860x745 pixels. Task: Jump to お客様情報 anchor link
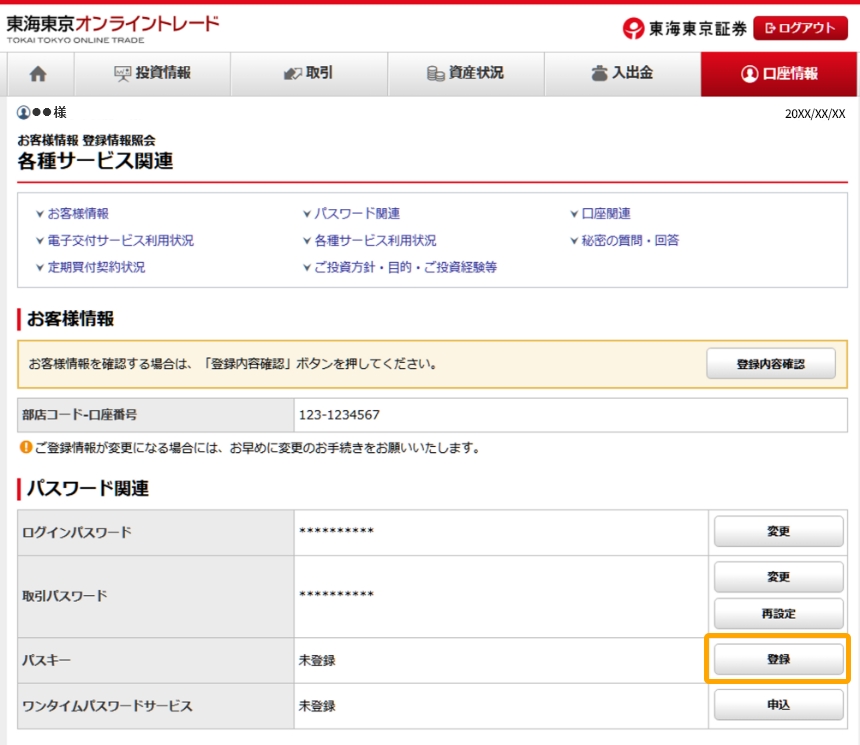78,214
